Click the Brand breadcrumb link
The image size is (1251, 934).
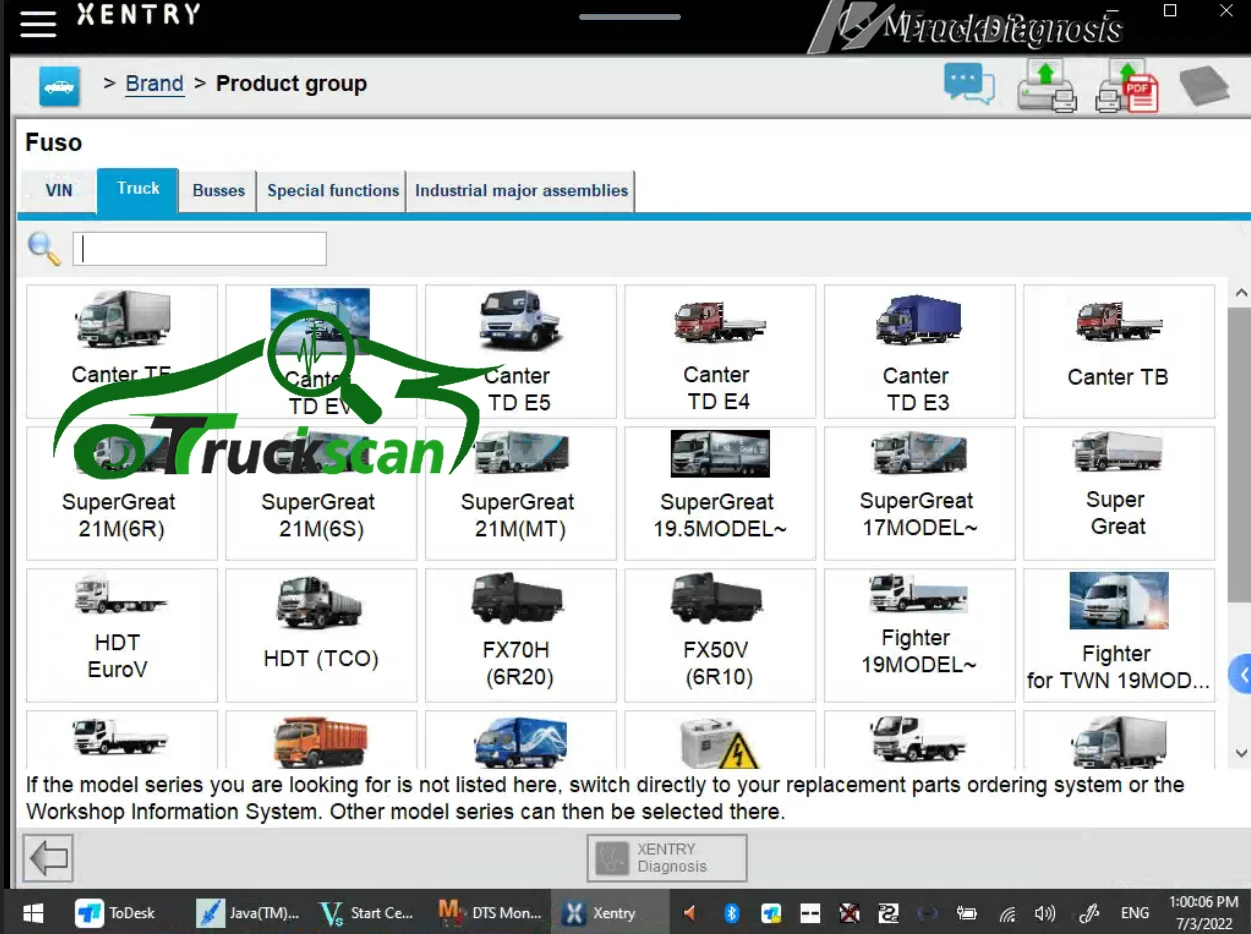[154, 84]
